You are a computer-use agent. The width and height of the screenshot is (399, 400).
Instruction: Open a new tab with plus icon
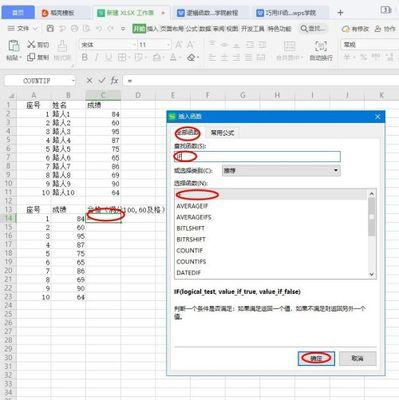[340, 13]
